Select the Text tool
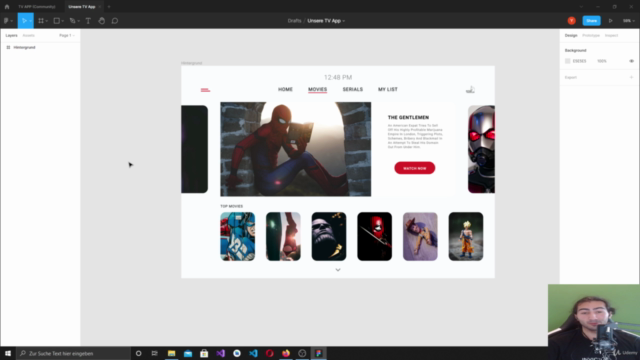Viewport: 640px width, 360px height. click(x=88, y=21)
